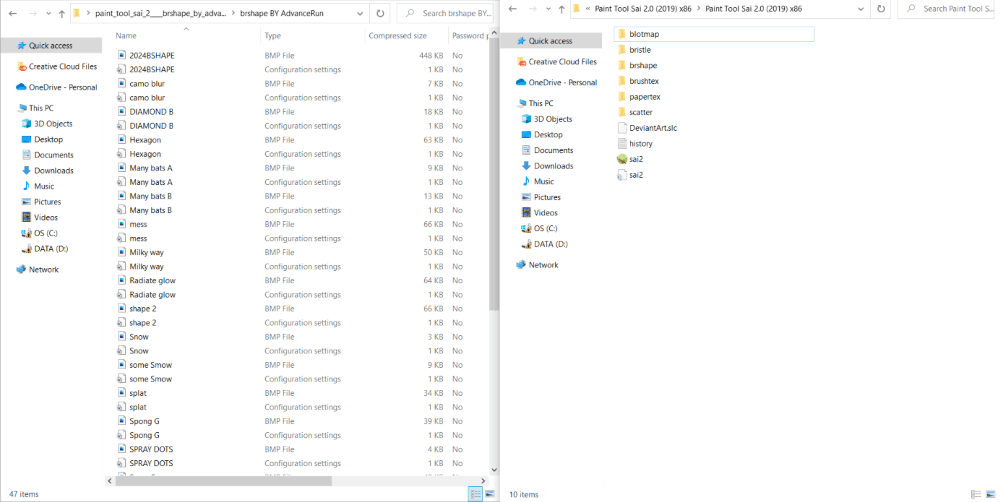Click first Paint Tool Sai 2.0 breadcrumb segment

pos(643,9)
